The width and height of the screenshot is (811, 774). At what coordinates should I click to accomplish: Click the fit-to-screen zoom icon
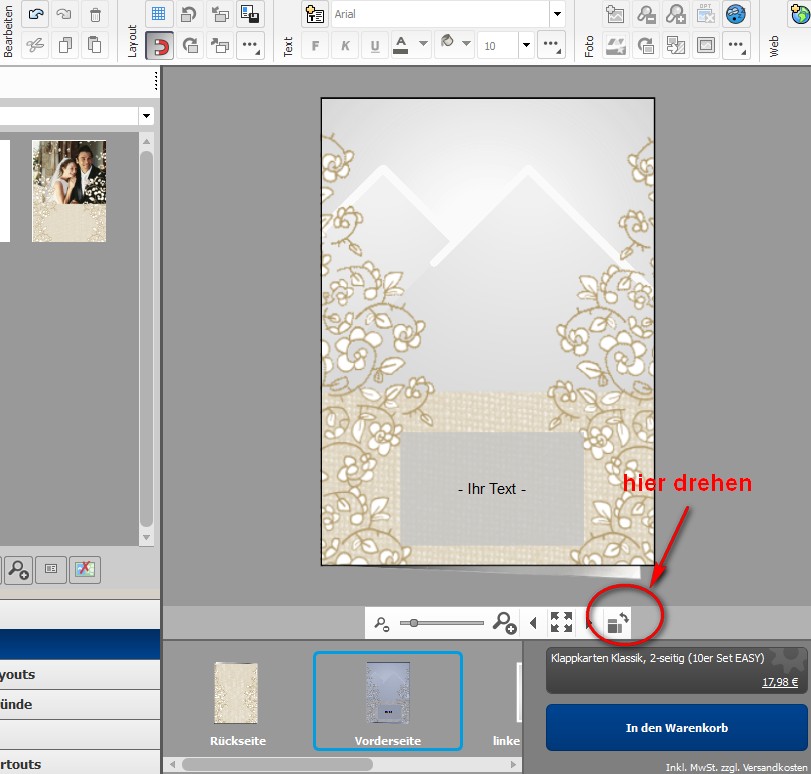[x=562, y=623]
